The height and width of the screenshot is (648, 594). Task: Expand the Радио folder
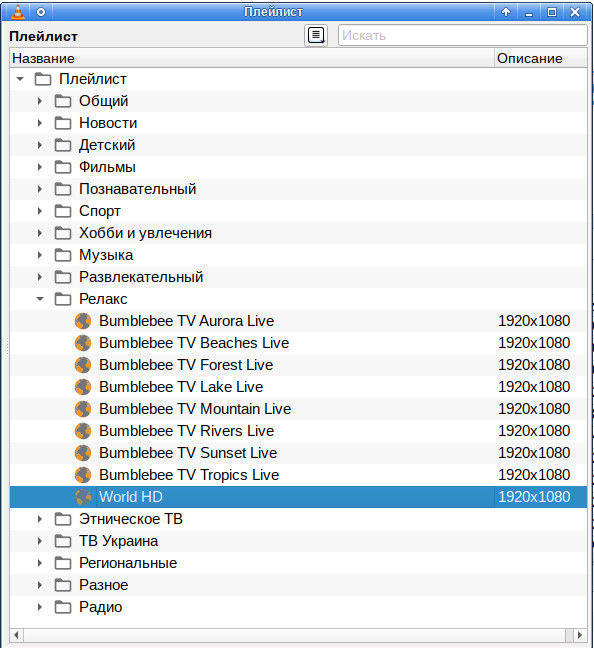[40, 607]
